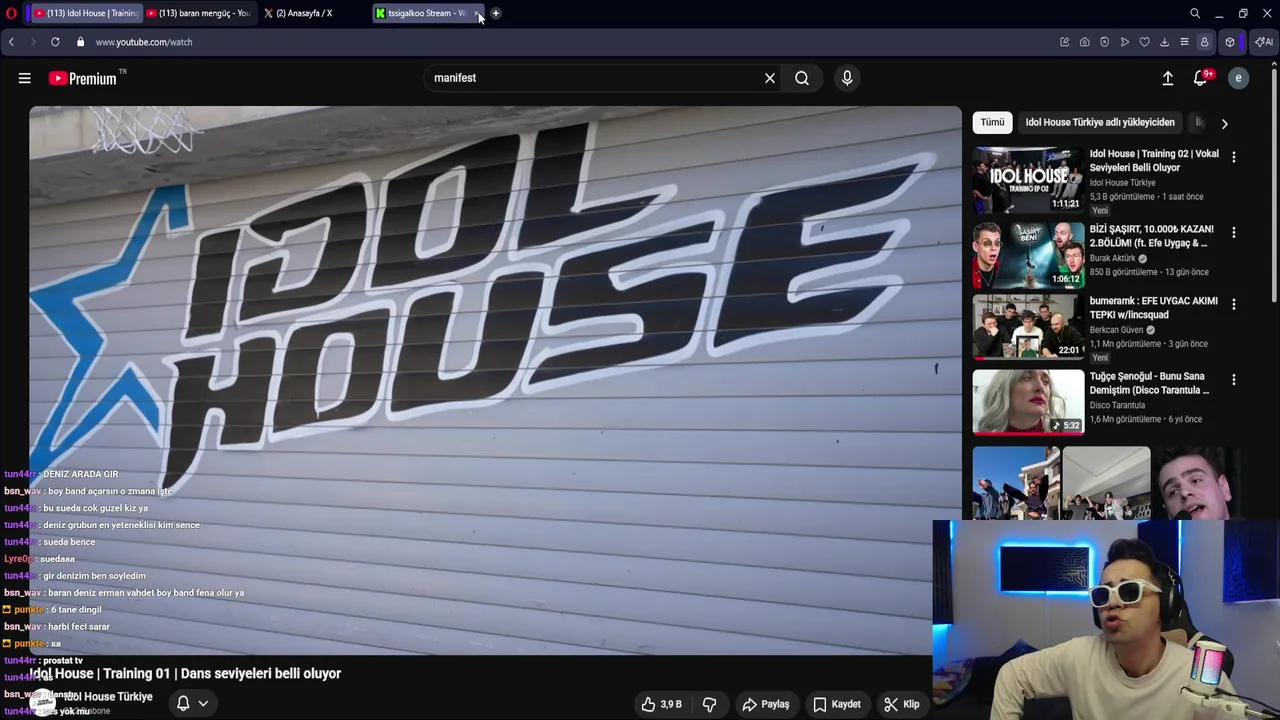
Task: Open Disco Tarantula channel name
Action: (1117, 405)
